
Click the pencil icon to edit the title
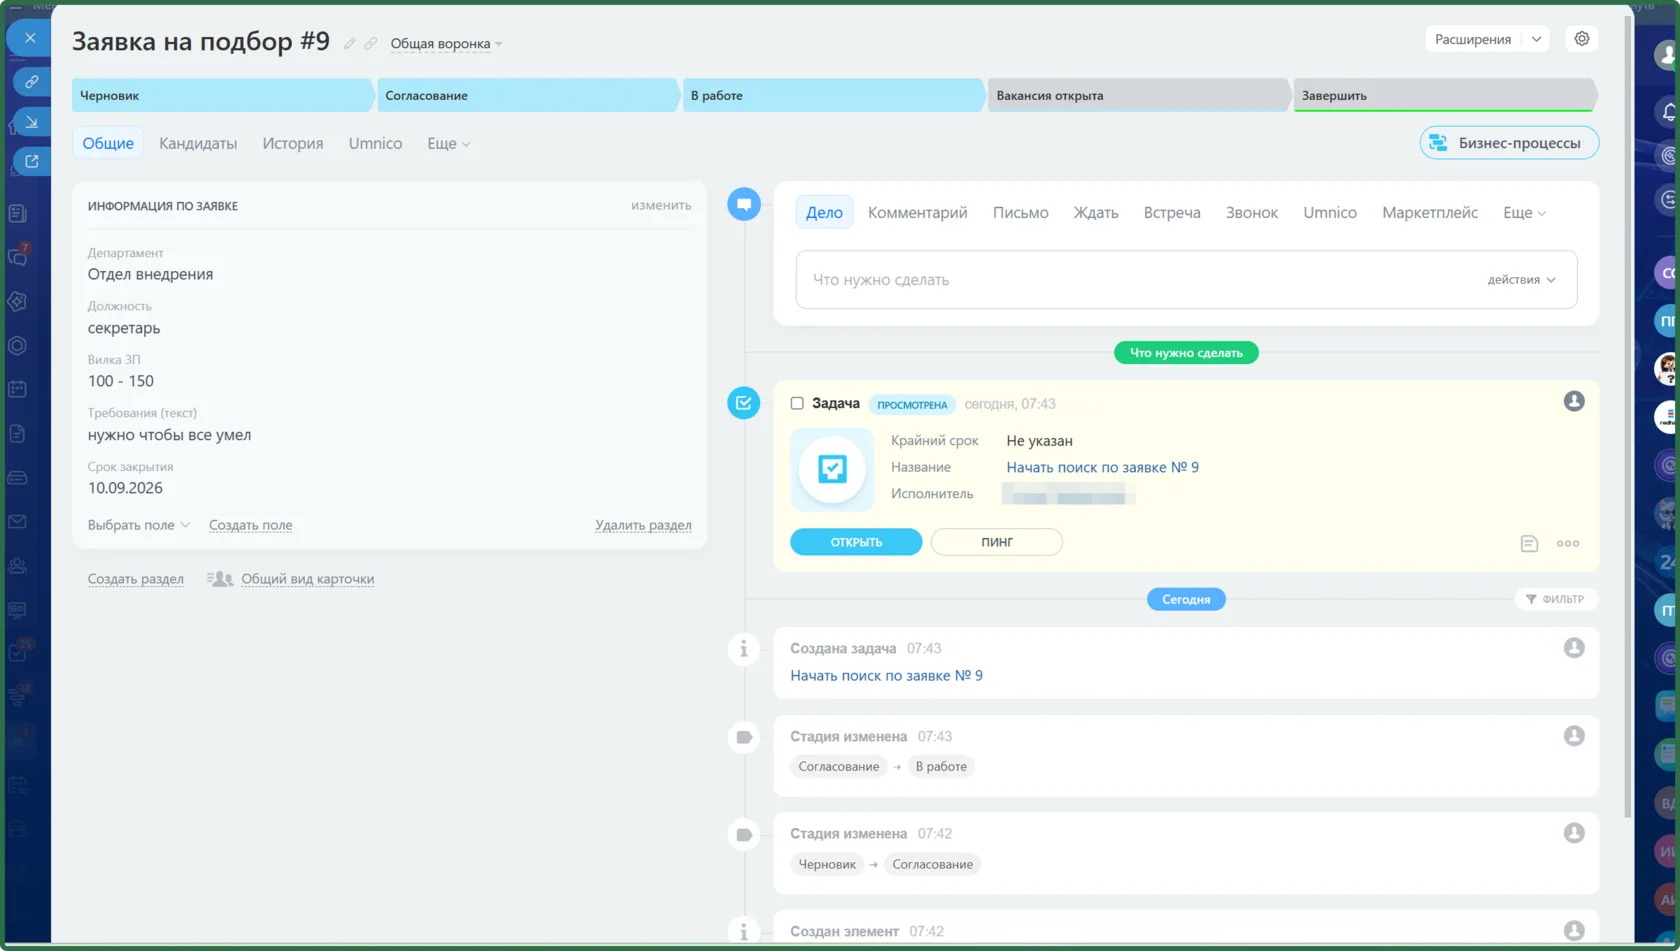point(350,44)
